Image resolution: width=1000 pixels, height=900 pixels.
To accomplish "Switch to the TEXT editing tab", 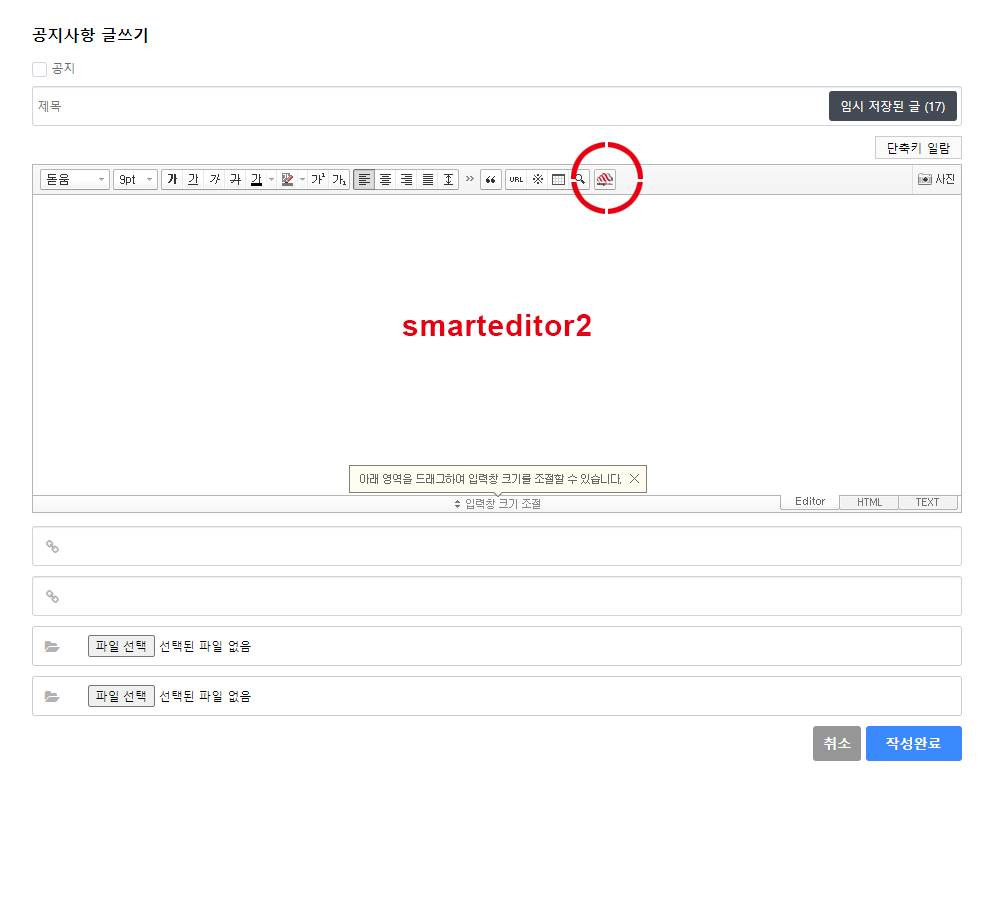I will coord(927,502).
